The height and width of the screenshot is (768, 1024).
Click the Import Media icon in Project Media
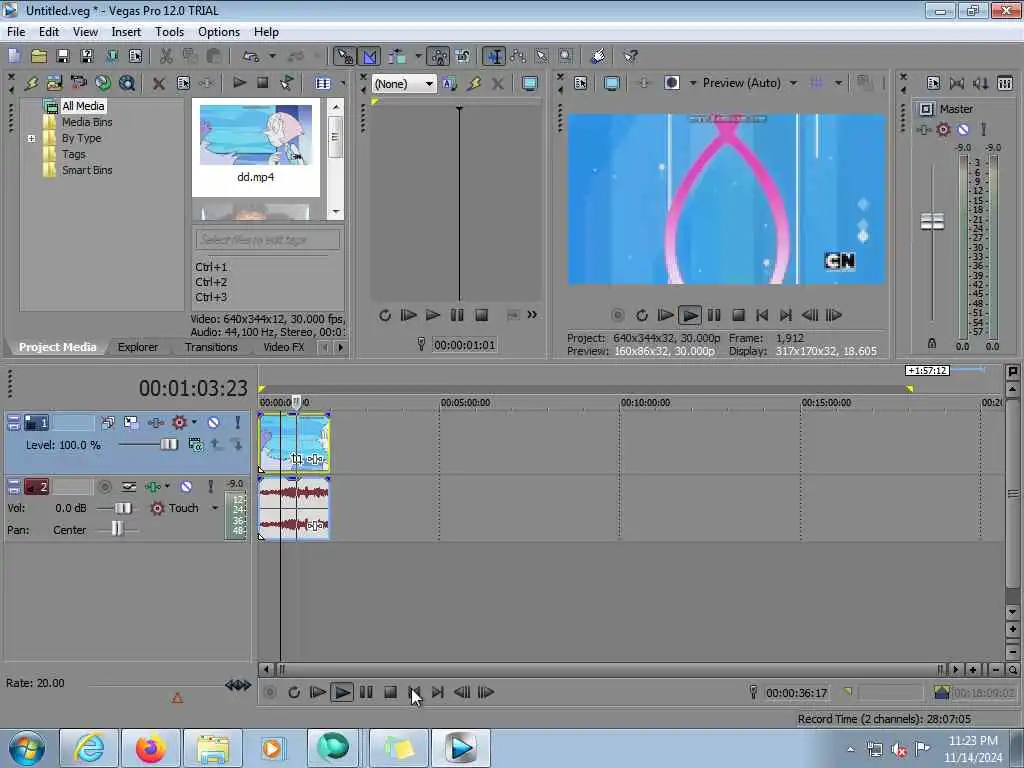tap(55, 83)
